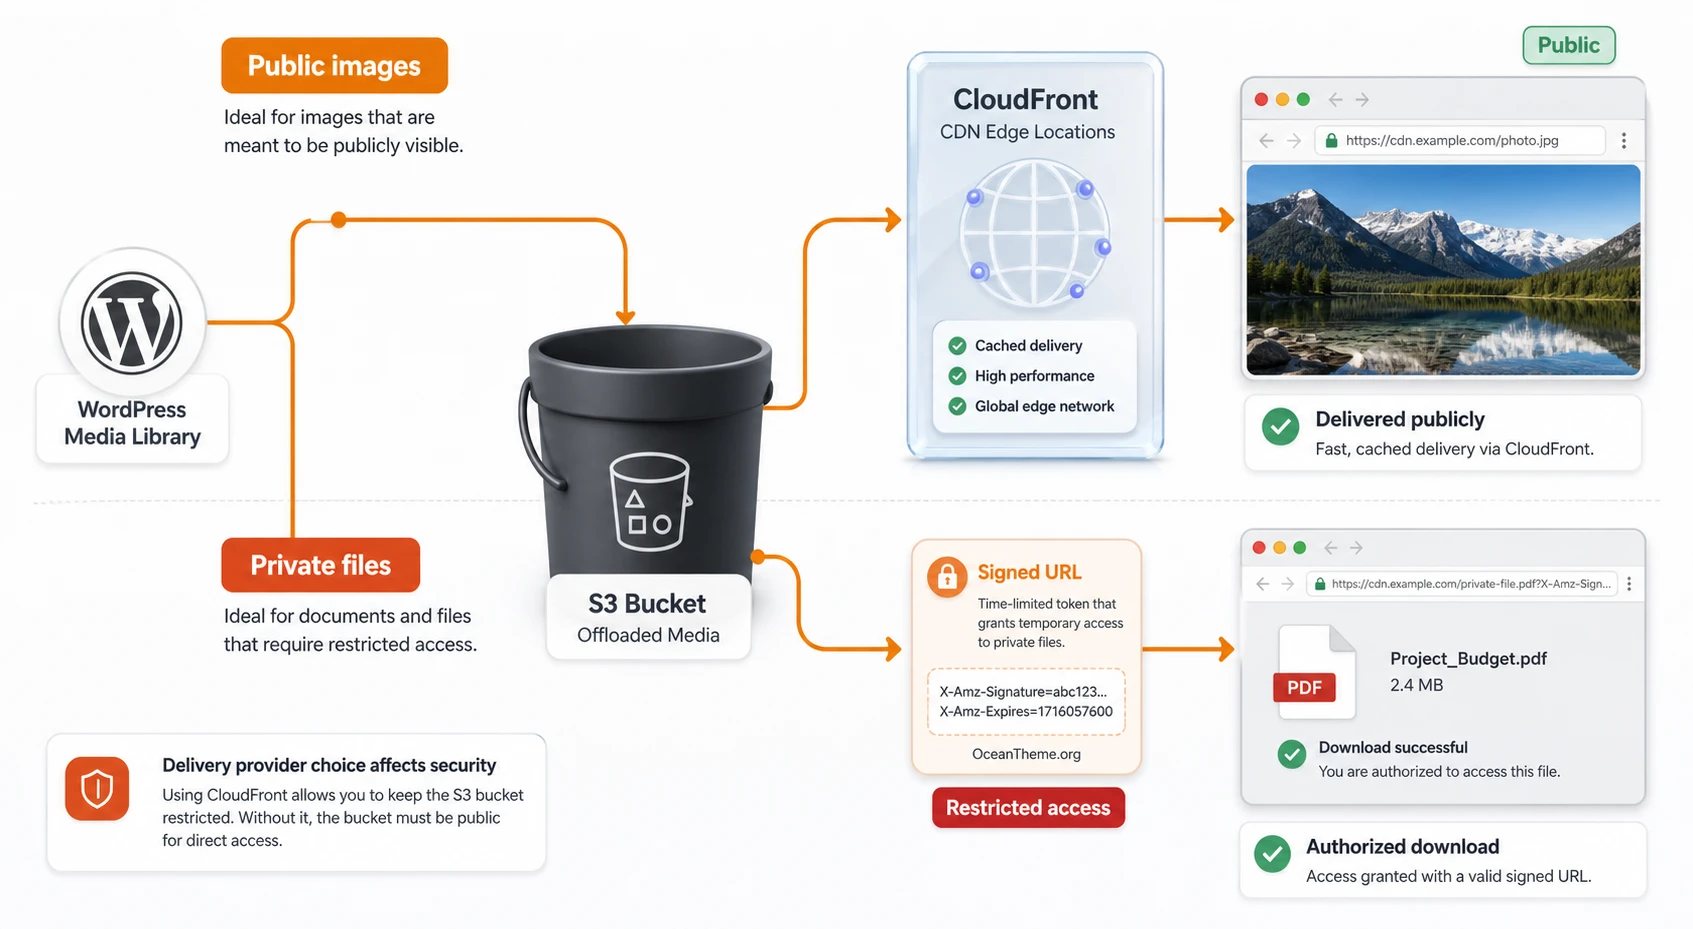Click the X-Amz-Expires=1716057600 text
This screenshot has width=1693, height=929.
coord(1026,711)
